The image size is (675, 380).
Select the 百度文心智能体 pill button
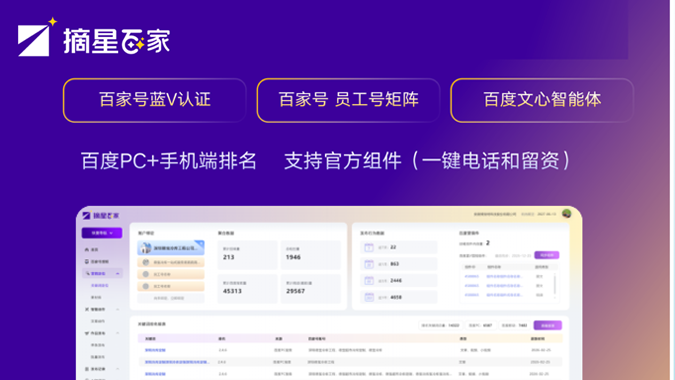(x=542, y=100)
